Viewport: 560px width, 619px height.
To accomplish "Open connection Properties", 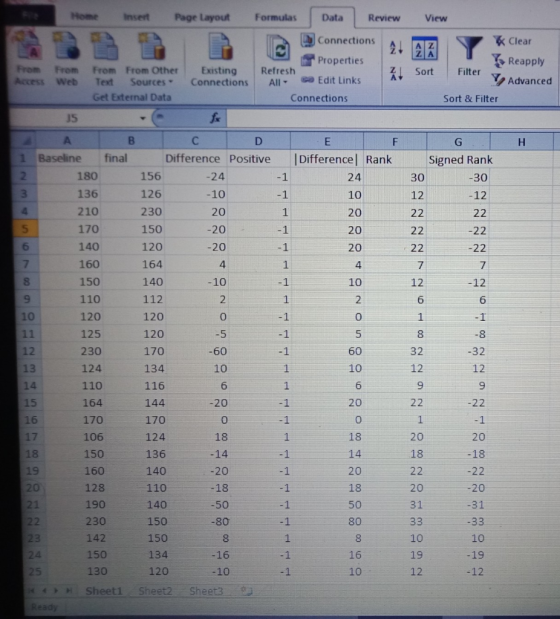I will click(x=332, y=60).
